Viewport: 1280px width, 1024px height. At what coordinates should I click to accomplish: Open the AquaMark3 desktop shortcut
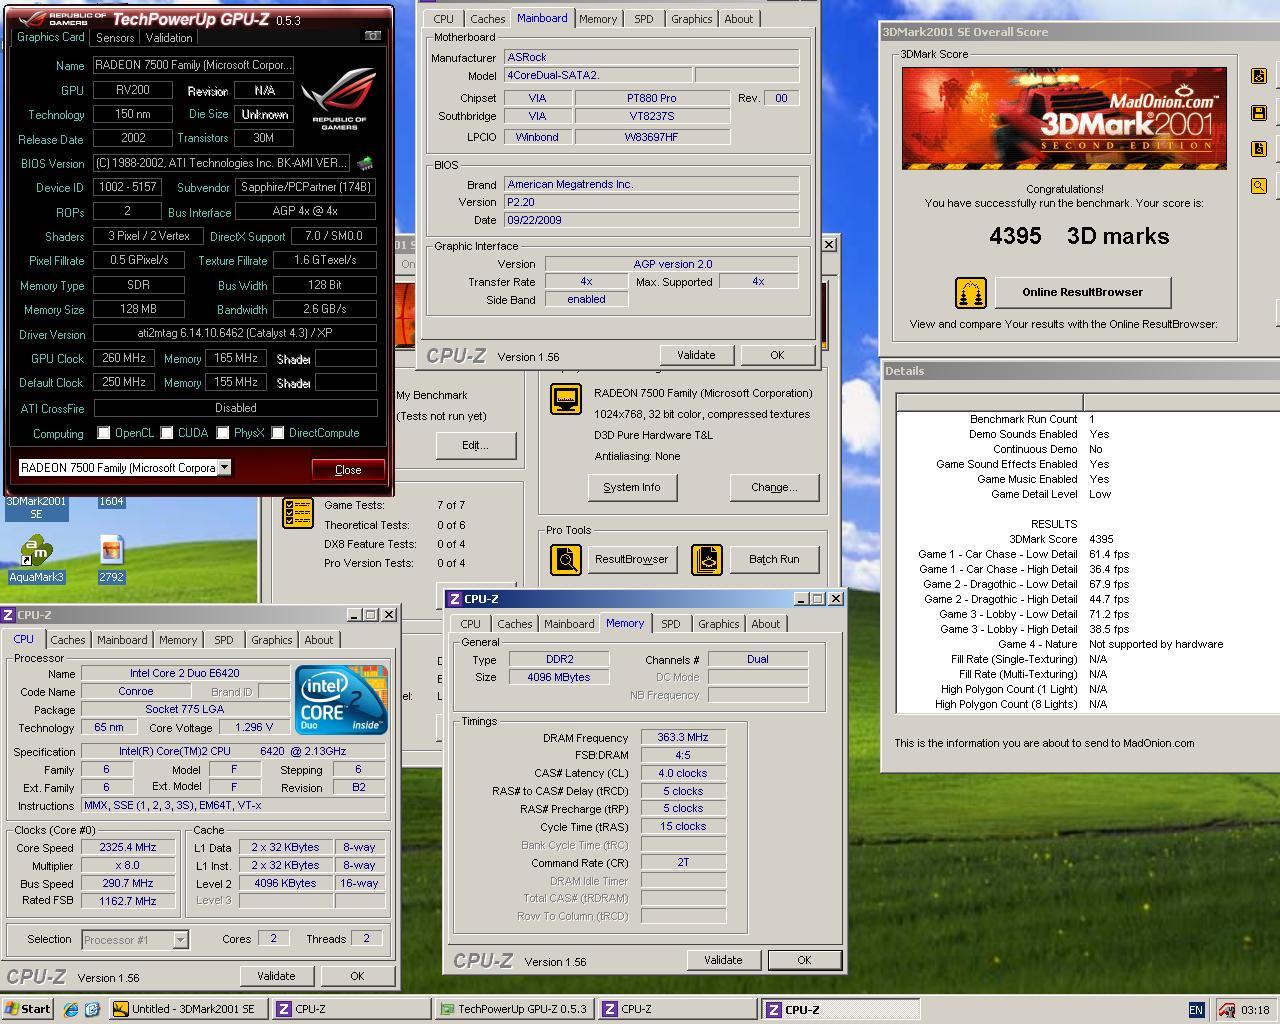(x=36, y=560)
